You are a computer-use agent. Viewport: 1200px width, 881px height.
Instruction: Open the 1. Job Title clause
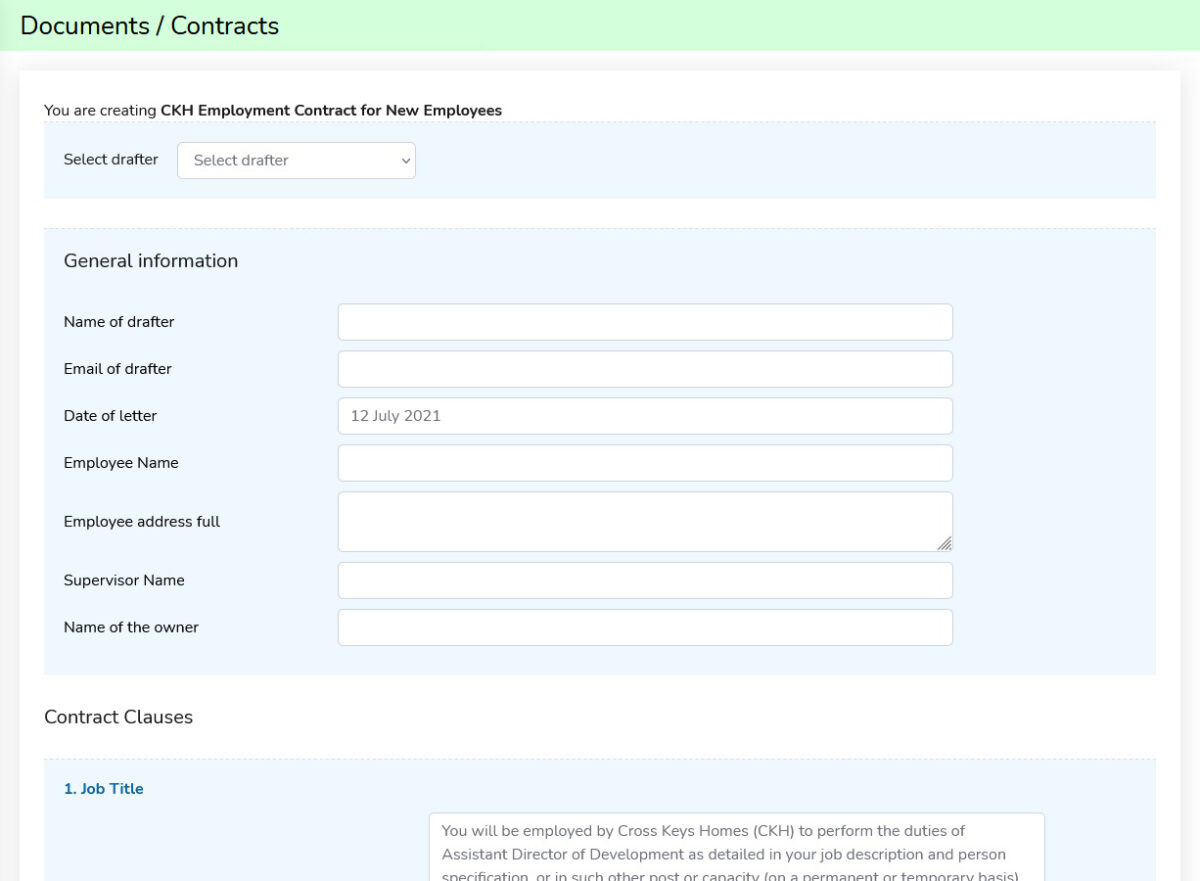[103, 788]
